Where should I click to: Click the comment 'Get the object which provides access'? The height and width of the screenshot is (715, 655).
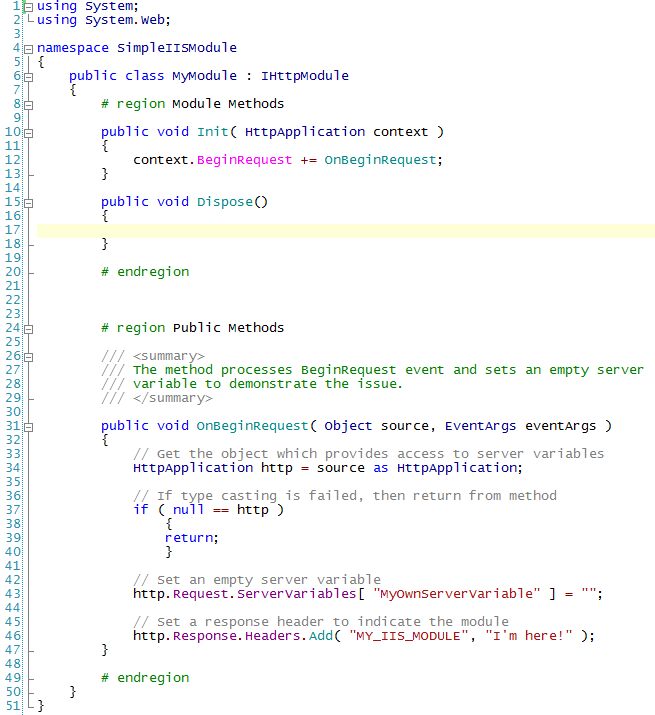pos(369,454)
